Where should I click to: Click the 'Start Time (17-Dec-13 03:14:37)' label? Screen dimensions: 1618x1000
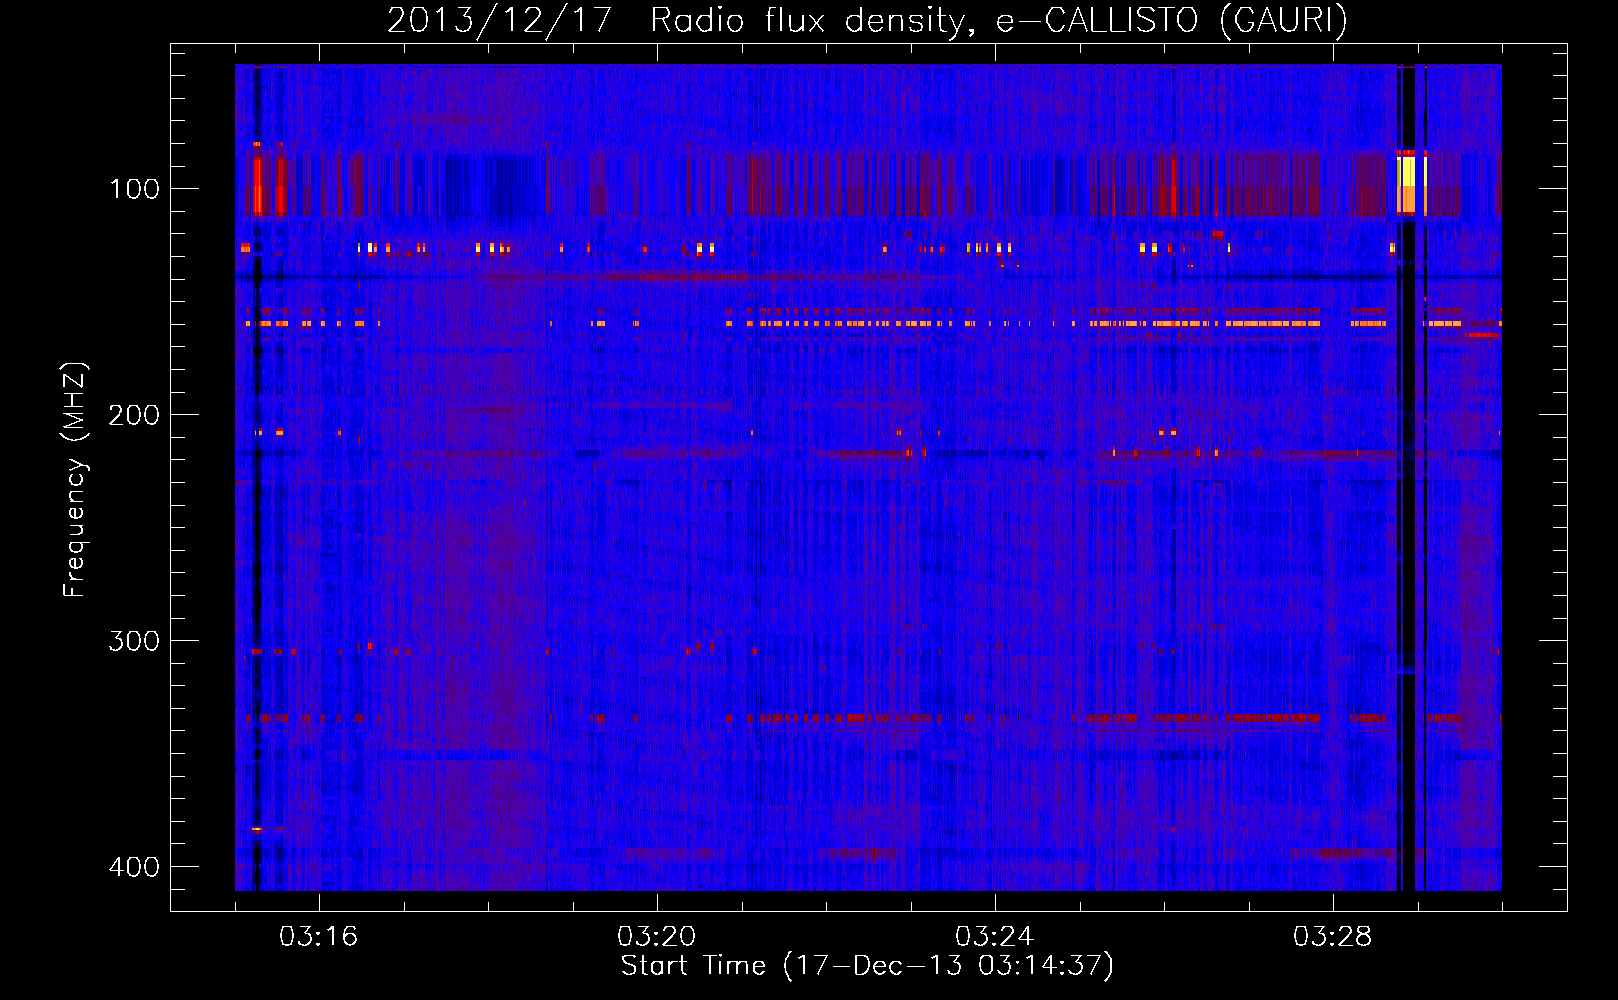[x=867, y=966]
